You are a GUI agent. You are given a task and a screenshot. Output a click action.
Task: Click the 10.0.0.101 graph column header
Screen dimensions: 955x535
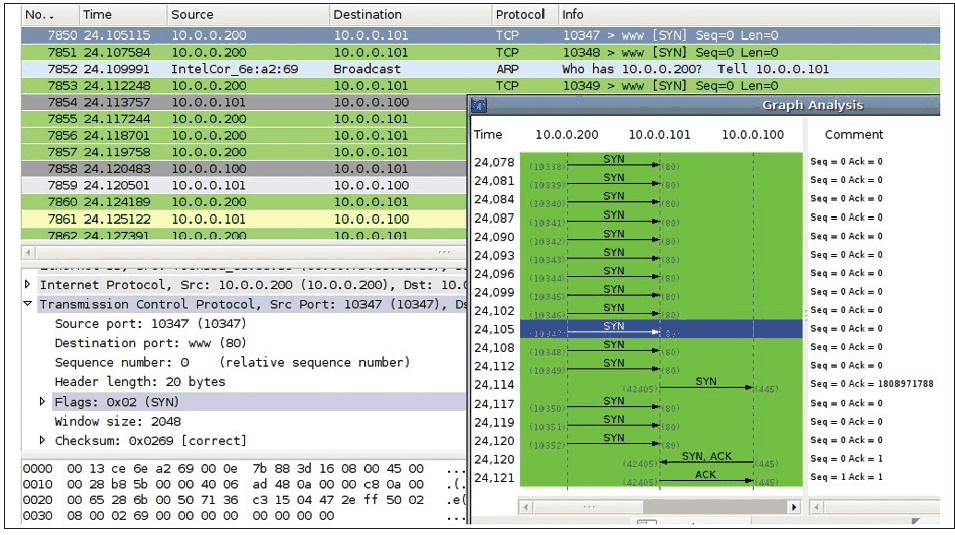click(x=660, y=135)
